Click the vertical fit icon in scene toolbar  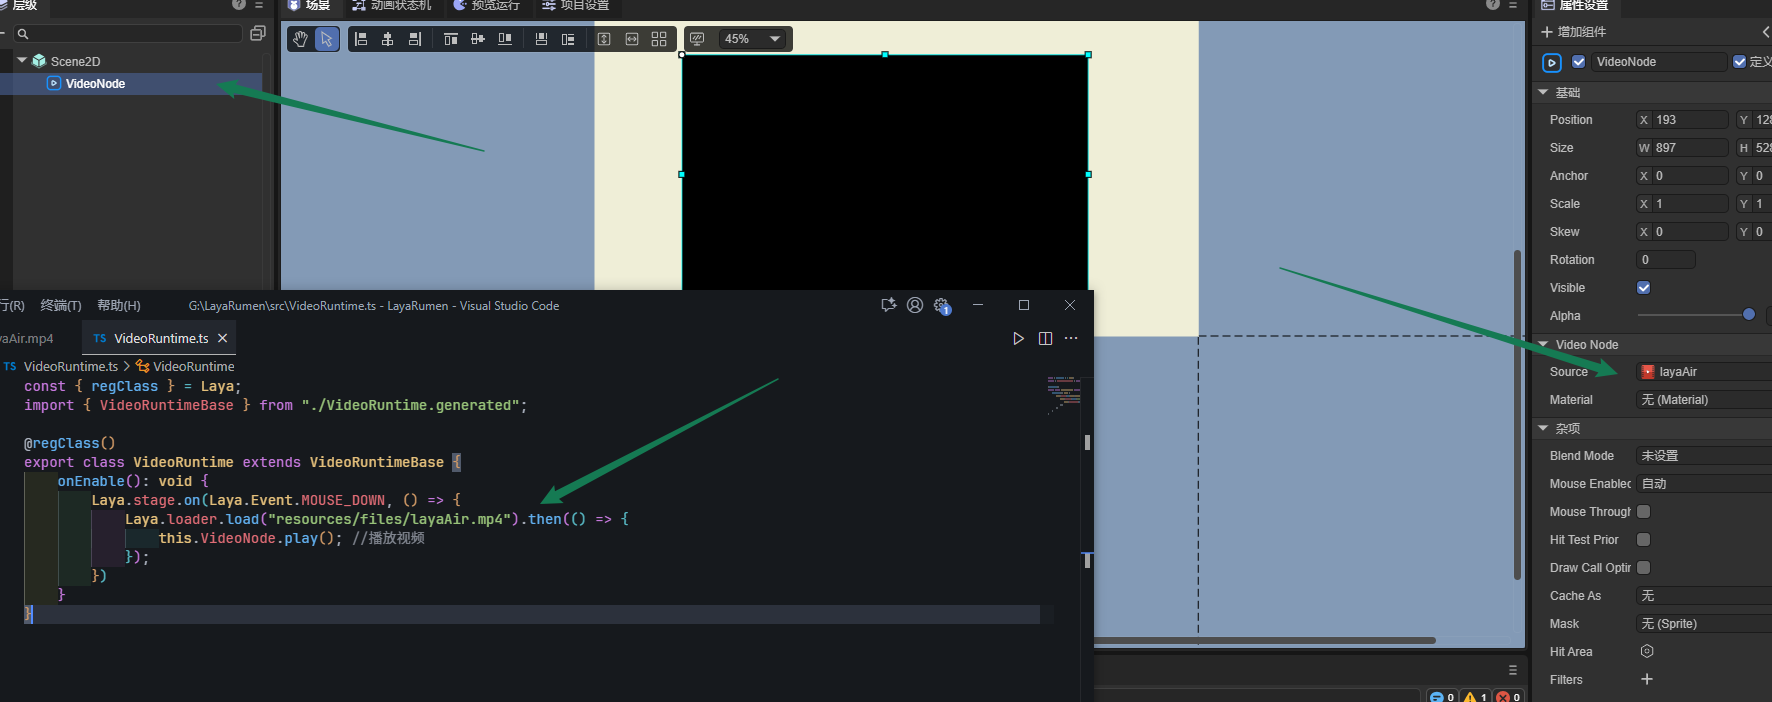click(x=604, y=39)
